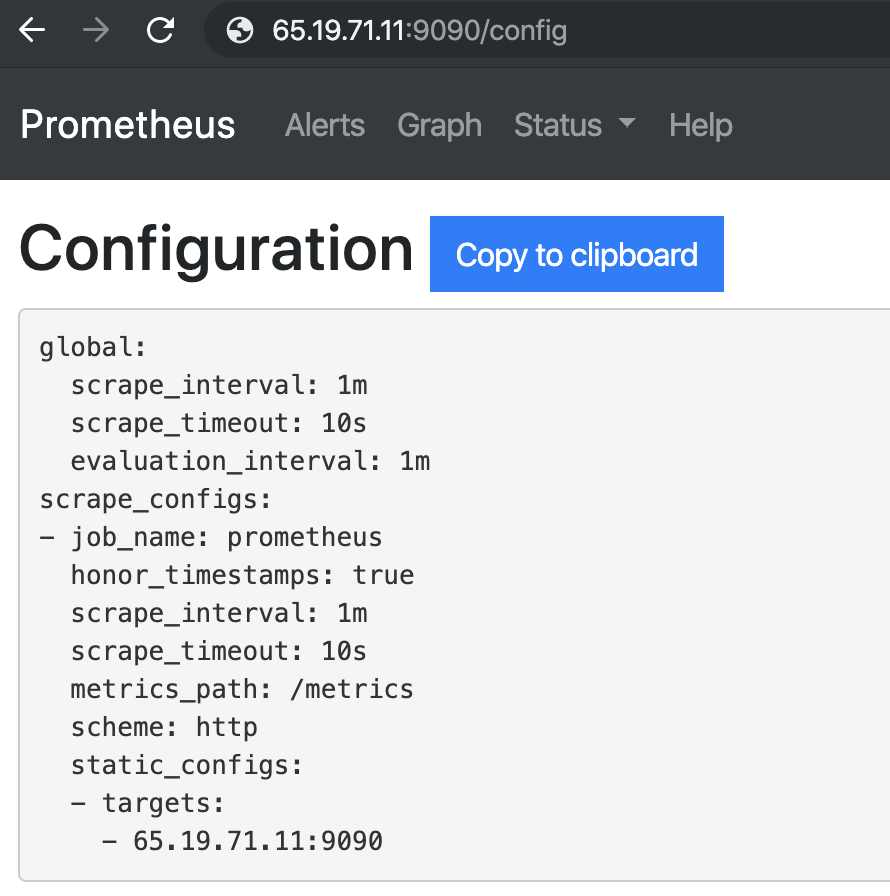Switch to the Graph page
This screenshot has width=890, height=896.
[x=439, y=125]
